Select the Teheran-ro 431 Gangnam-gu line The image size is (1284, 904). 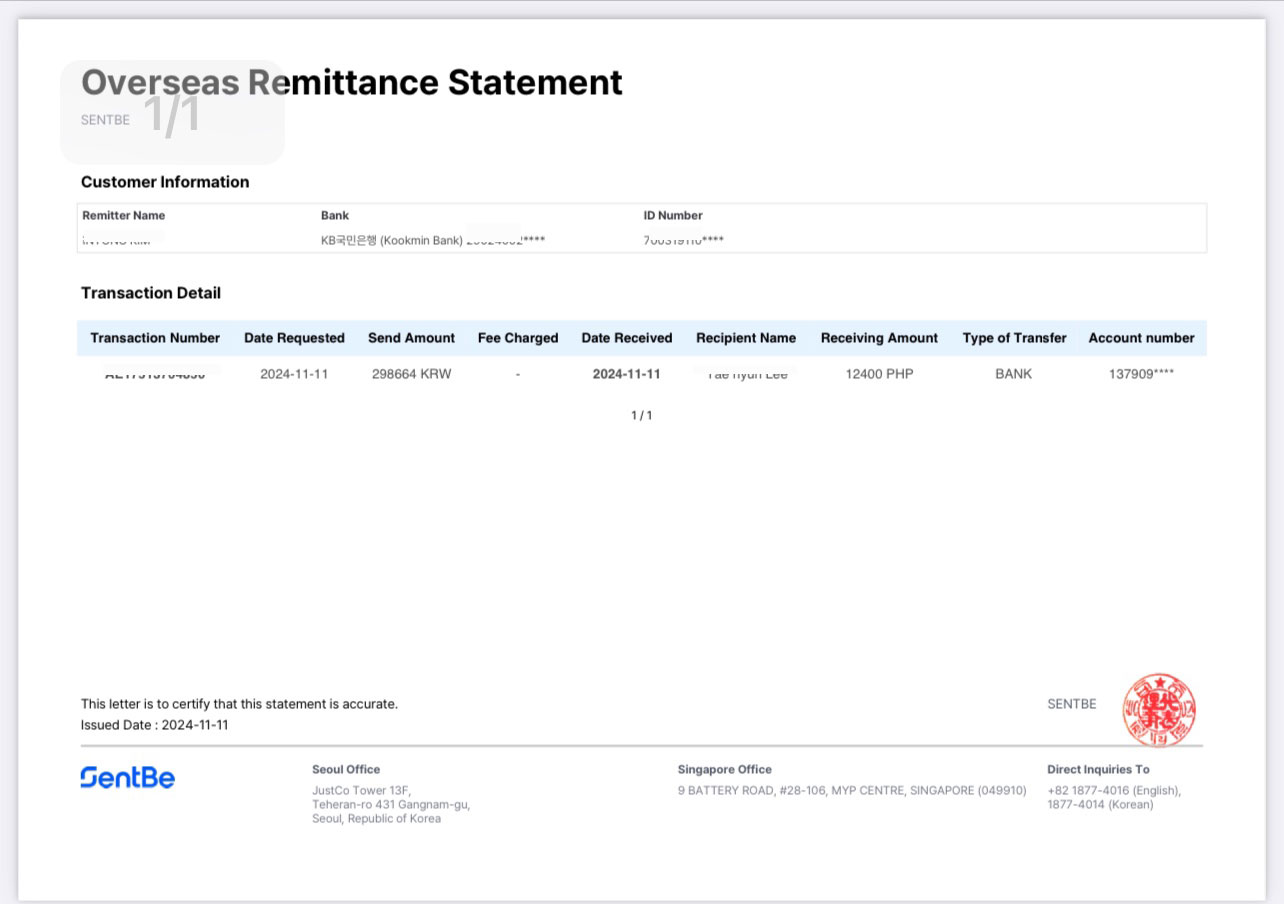pos(391,804)
